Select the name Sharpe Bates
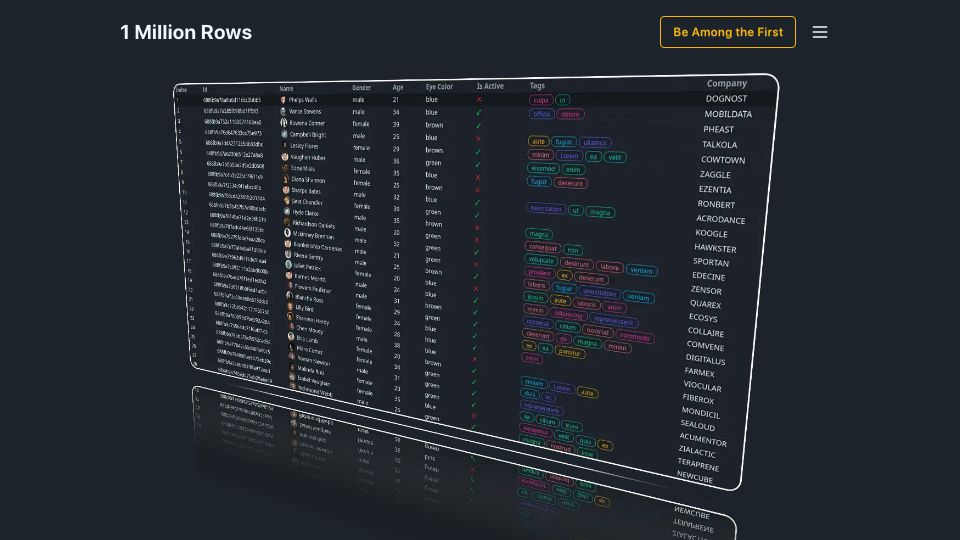 (x=306, y=191)
